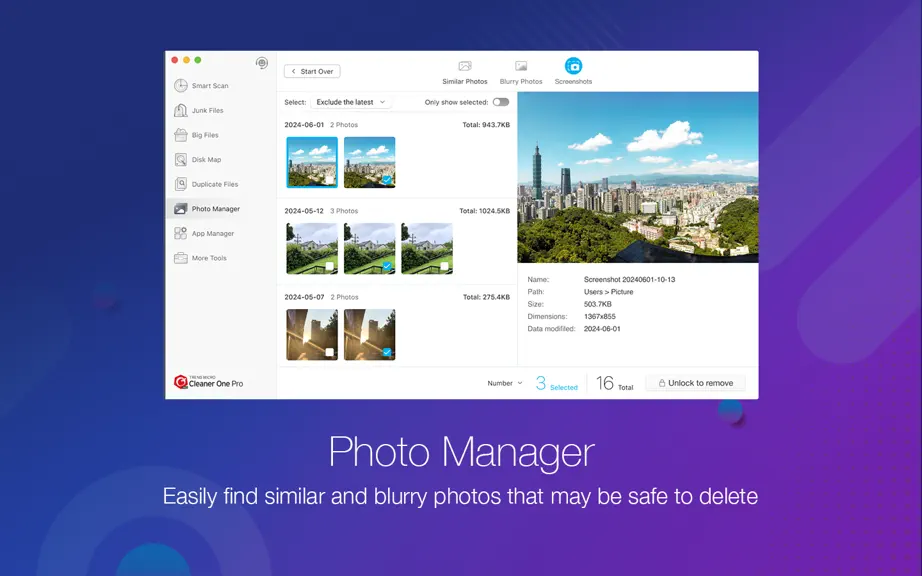Click the Unlock to remove button
Viewport: 922px width, 576px height.
[696, 383]
